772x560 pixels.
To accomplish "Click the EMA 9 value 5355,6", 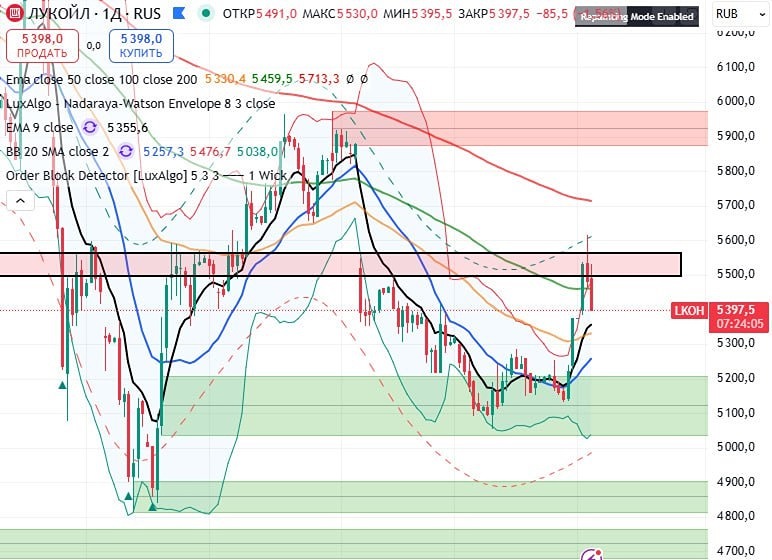I will tap(128, 128).
